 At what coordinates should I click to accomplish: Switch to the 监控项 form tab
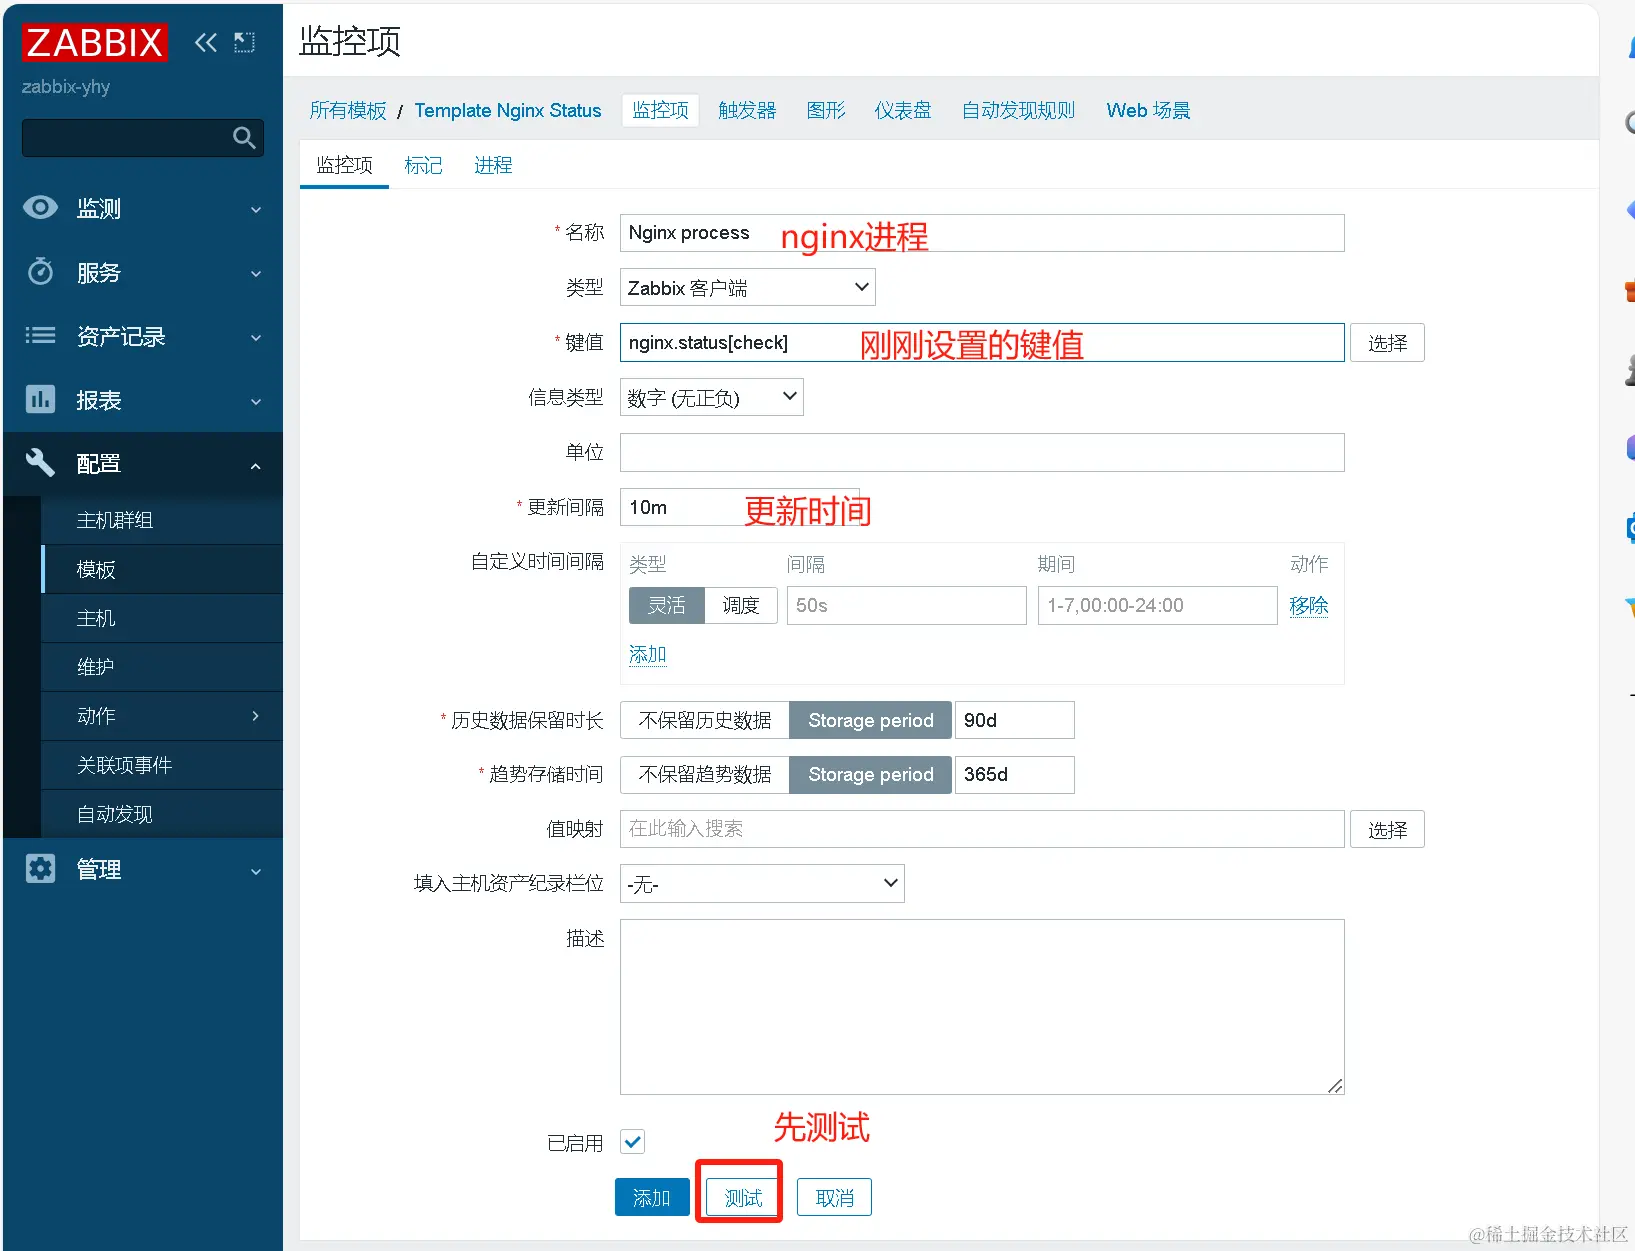[x=344, y=165]
